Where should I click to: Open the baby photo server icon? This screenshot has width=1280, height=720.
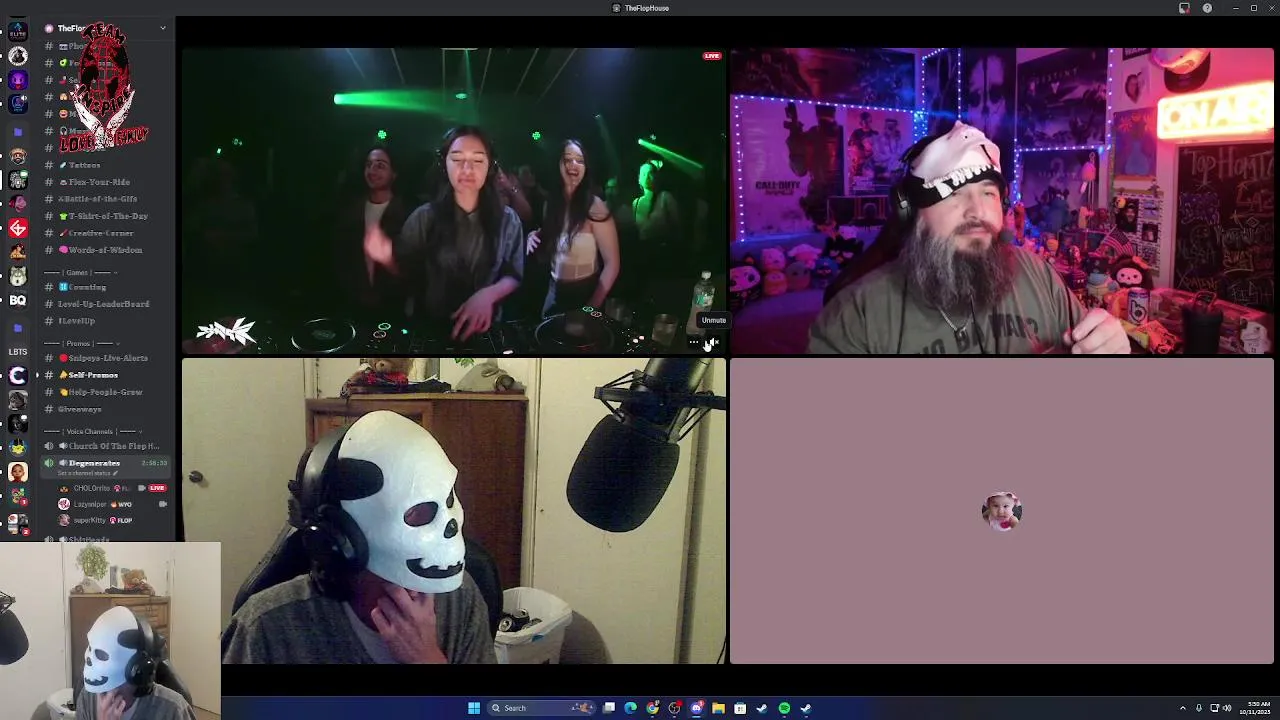pos(17,472)
